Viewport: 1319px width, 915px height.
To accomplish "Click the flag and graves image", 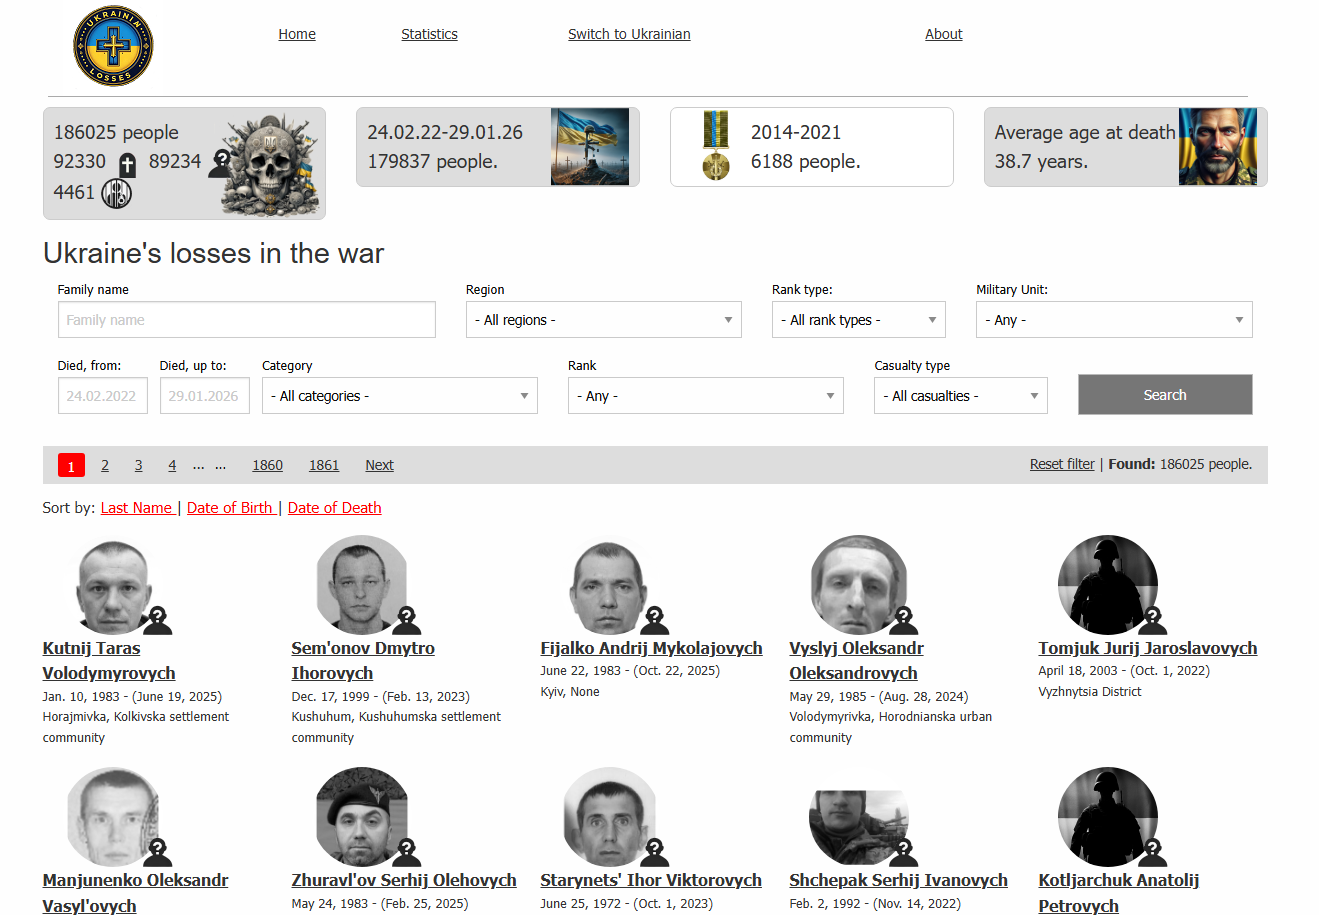I will coord(590,147).
